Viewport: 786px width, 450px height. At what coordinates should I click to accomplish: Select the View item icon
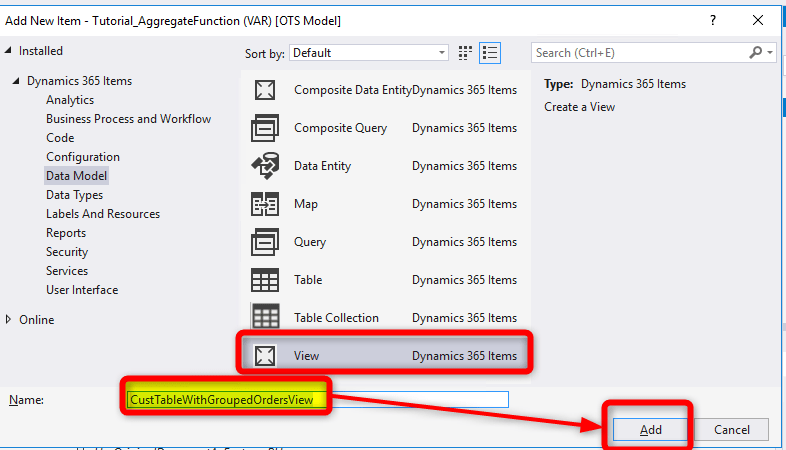265,356
